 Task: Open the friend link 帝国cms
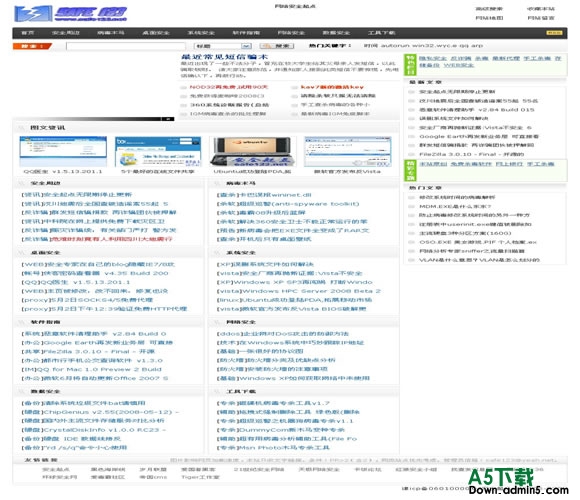coord(153,477)
